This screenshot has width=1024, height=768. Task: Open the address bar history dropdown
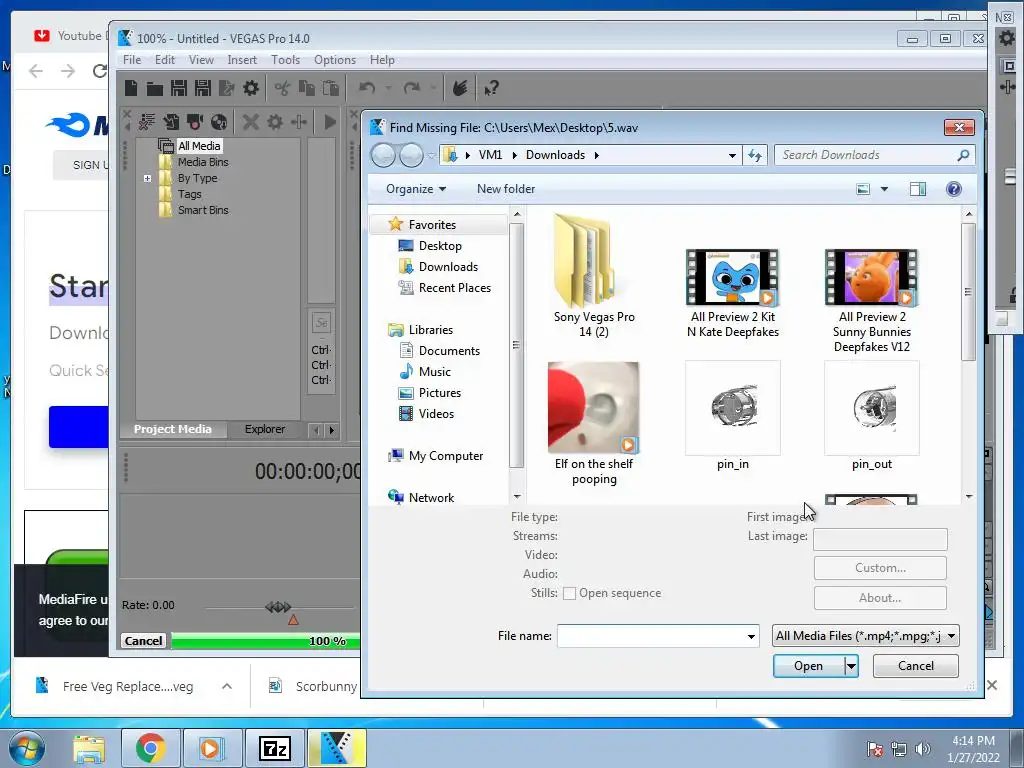[732, 155]
